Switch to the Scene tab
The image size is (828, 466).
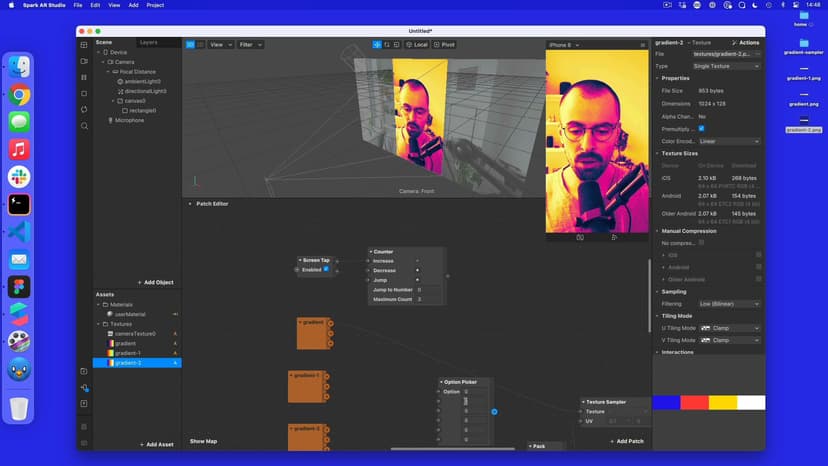(104, 42)
